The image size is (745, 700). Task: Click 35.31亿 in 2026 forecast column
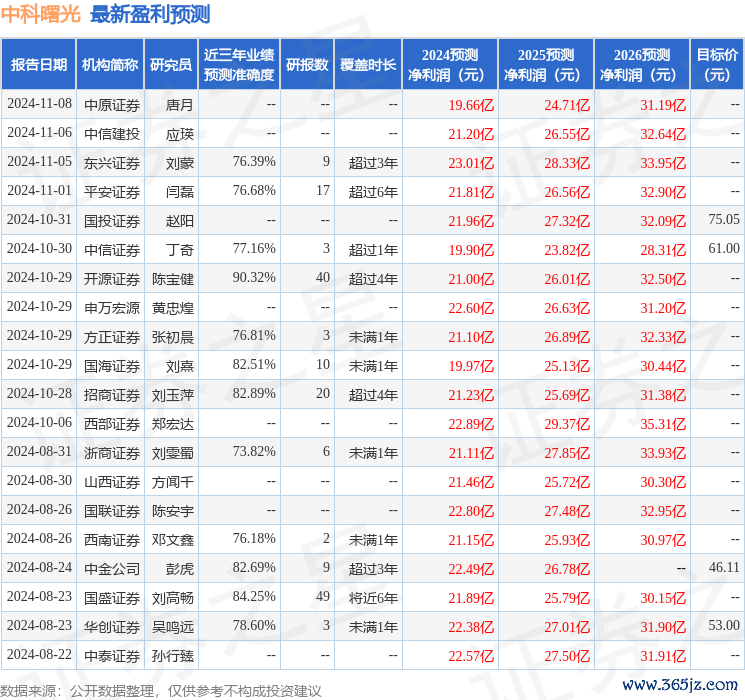663,424
